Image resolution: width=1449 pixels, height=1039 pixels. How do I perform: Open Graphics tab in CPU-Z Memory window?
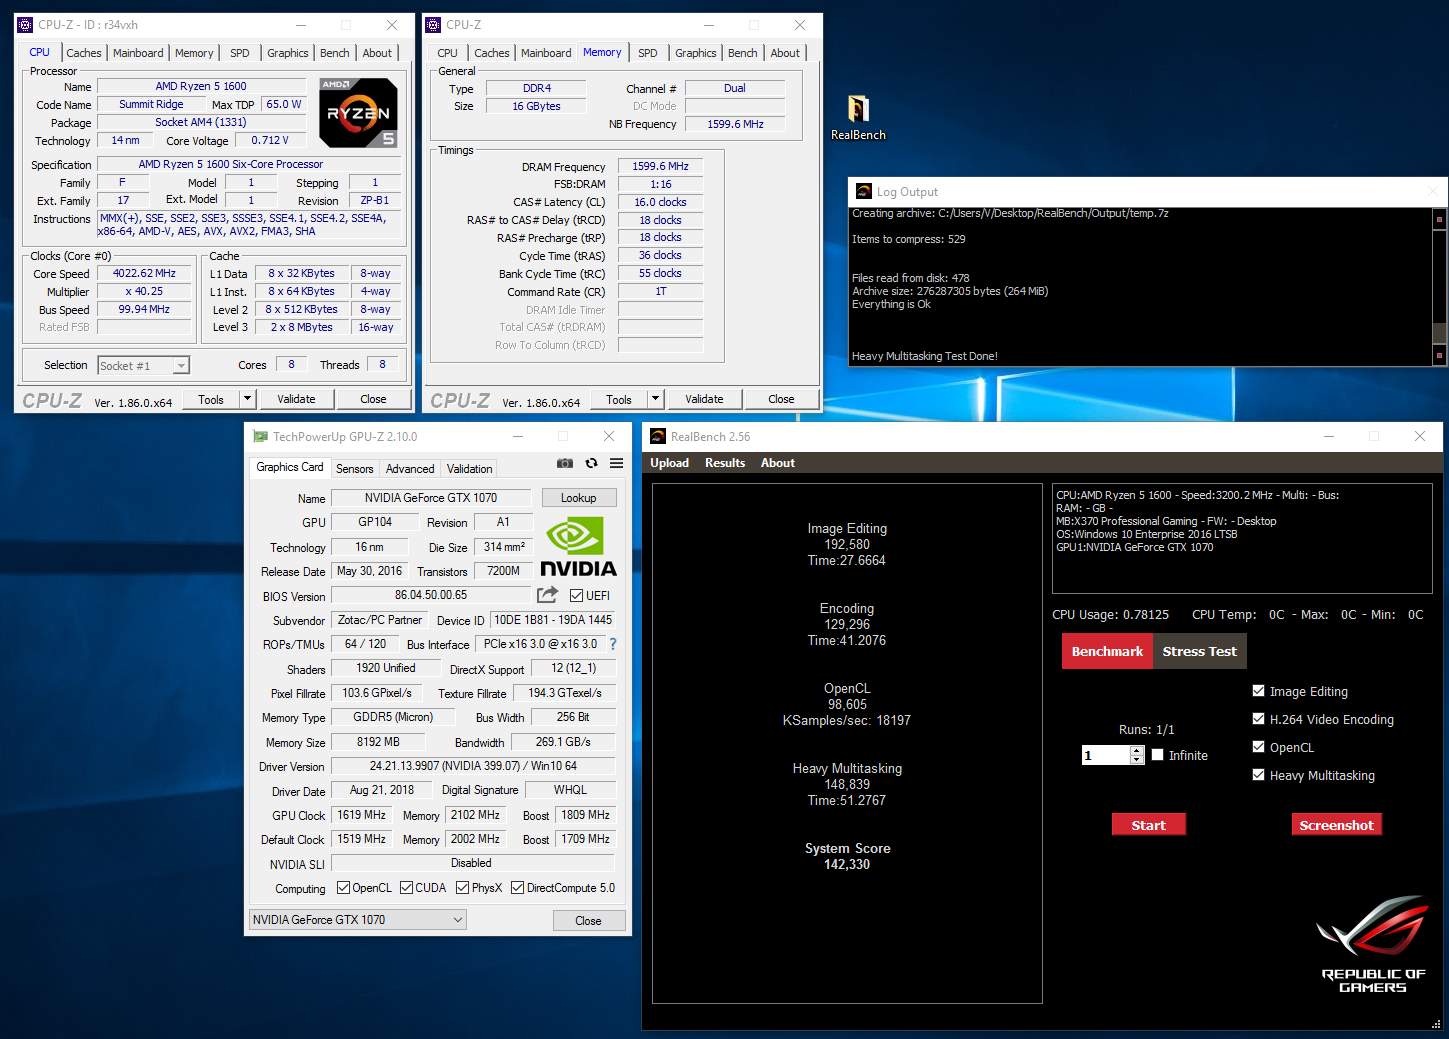tap(695, 53)
